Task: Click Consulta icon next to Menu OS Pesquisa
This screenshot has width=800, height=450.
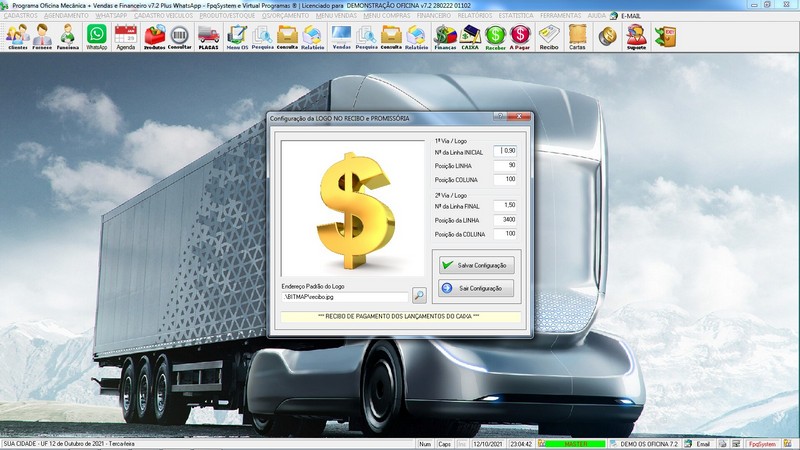Action: click(x=287, y=37)
